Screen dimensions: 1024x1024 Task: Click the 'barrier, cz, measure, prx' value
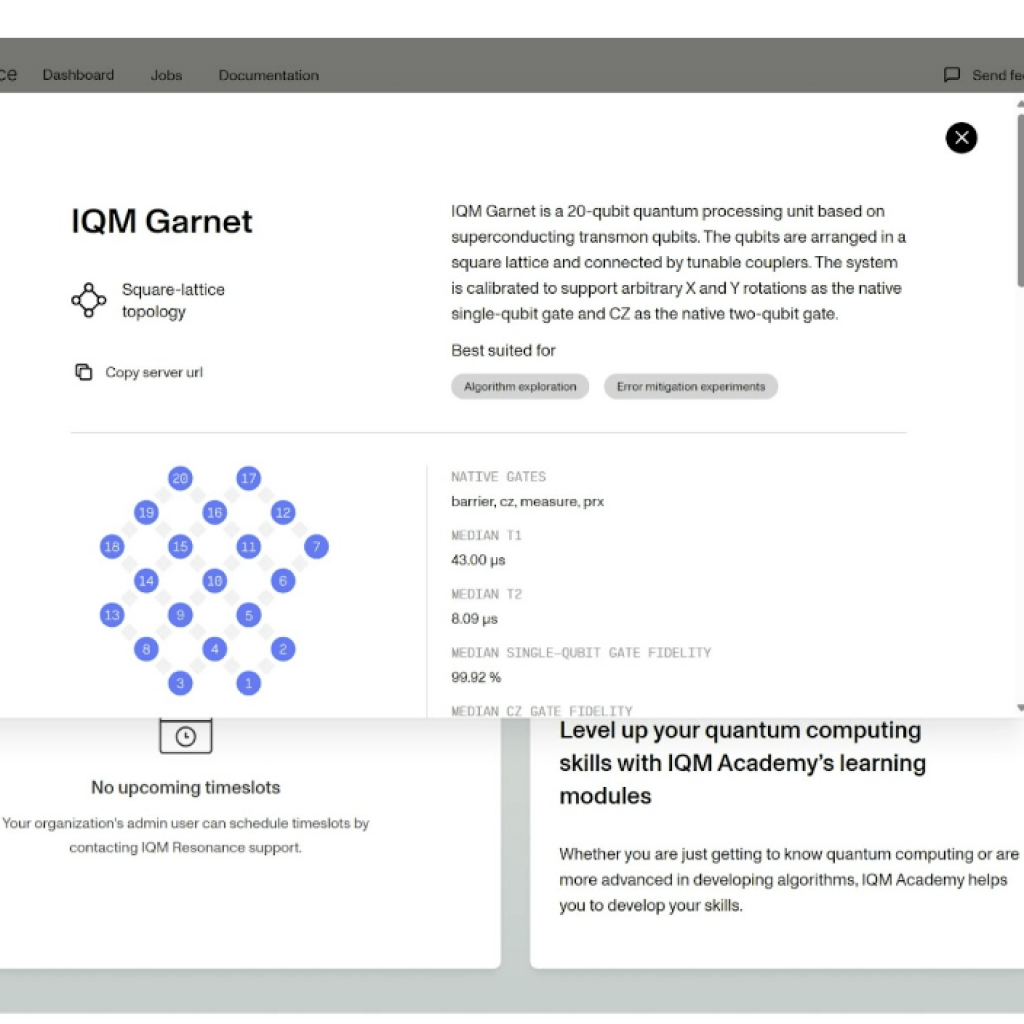[x=527, y=502]
